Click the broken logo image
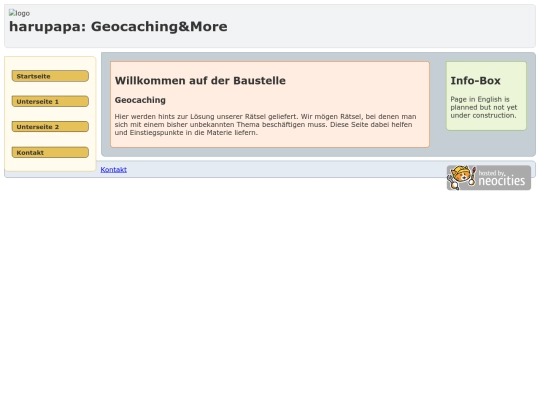This screenshot has height=405, width=540. click(x=19, y=13)
